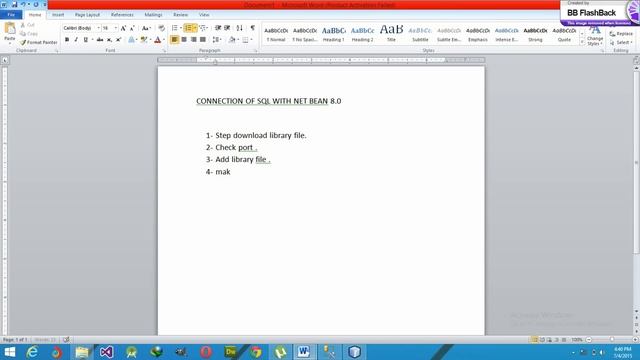Toggle Superscript formatting

118,40
